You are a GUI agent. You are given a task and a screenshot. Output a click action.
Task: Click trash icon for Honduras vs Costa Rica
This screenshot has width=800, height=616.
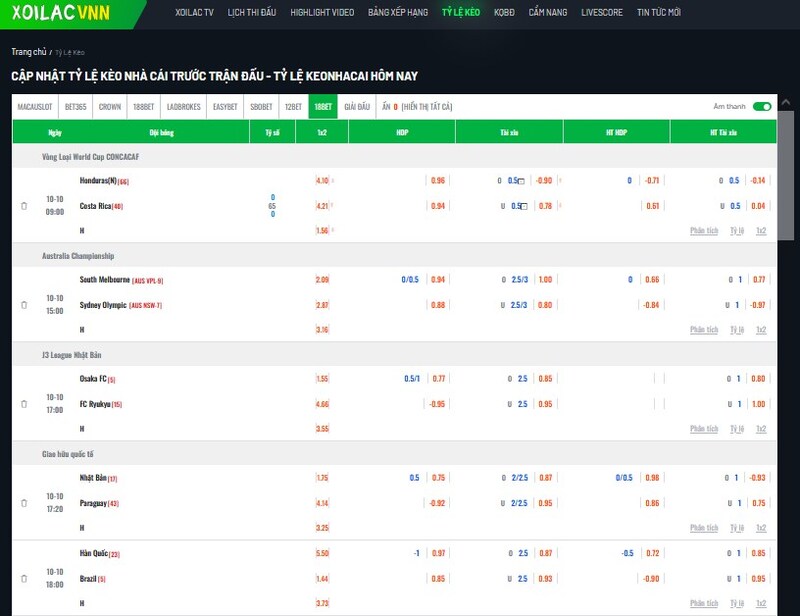click(24, 206)
